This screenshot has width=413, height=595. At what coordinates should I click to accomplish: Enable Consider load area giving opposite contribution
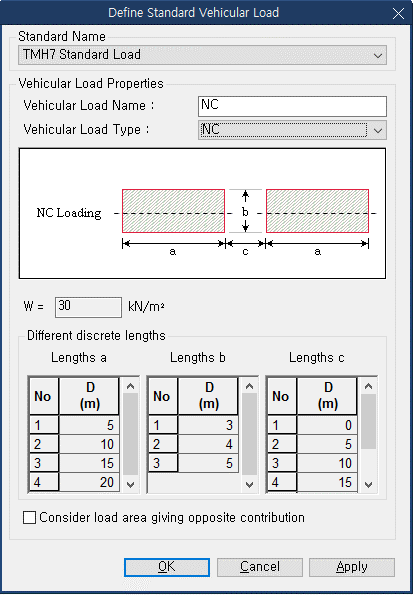tap(29, 518)
